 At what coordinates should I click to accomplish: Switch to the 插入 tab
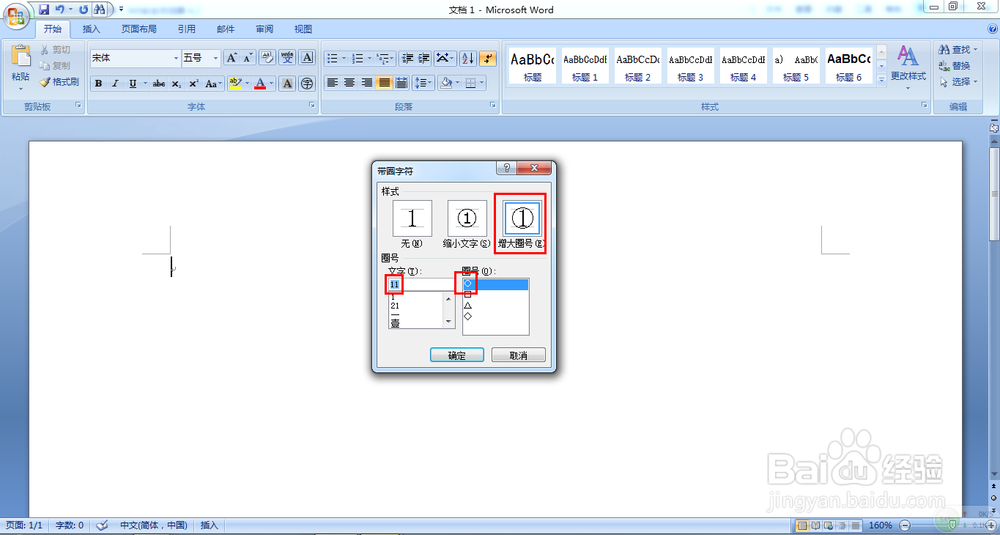pos(91,29)
